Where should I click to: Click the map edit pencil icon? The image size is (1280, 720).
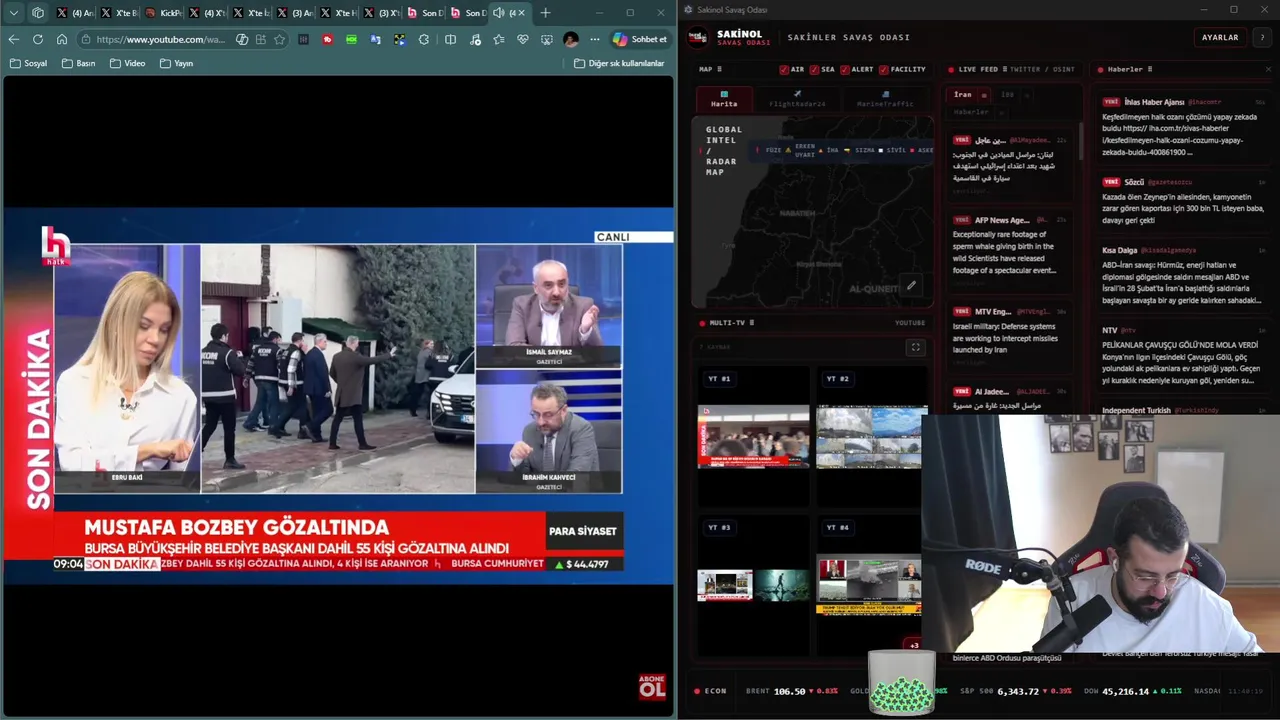(911, 285)
